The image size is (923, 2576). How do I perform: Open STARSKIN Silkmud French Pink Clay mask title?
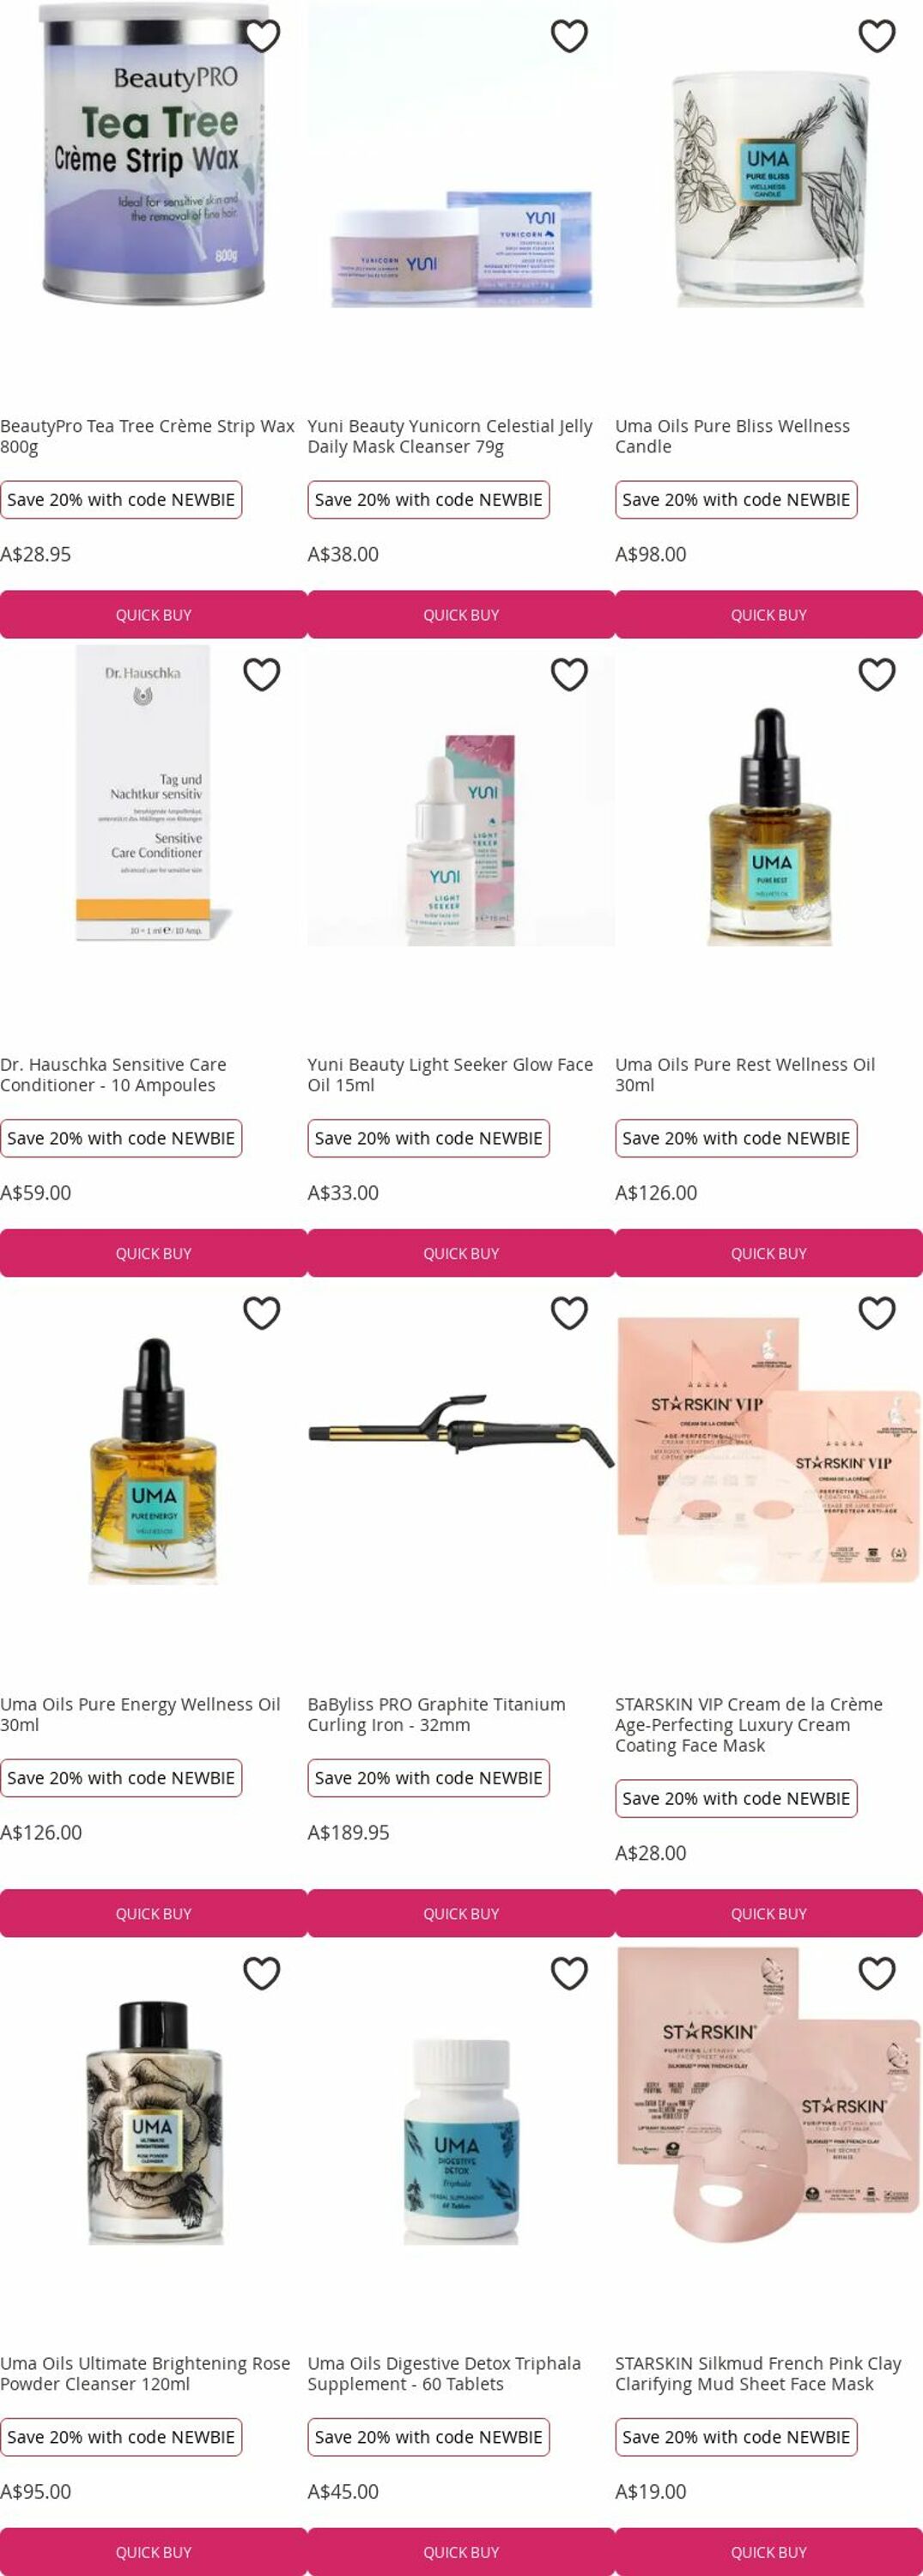(x=758, y=2373)
